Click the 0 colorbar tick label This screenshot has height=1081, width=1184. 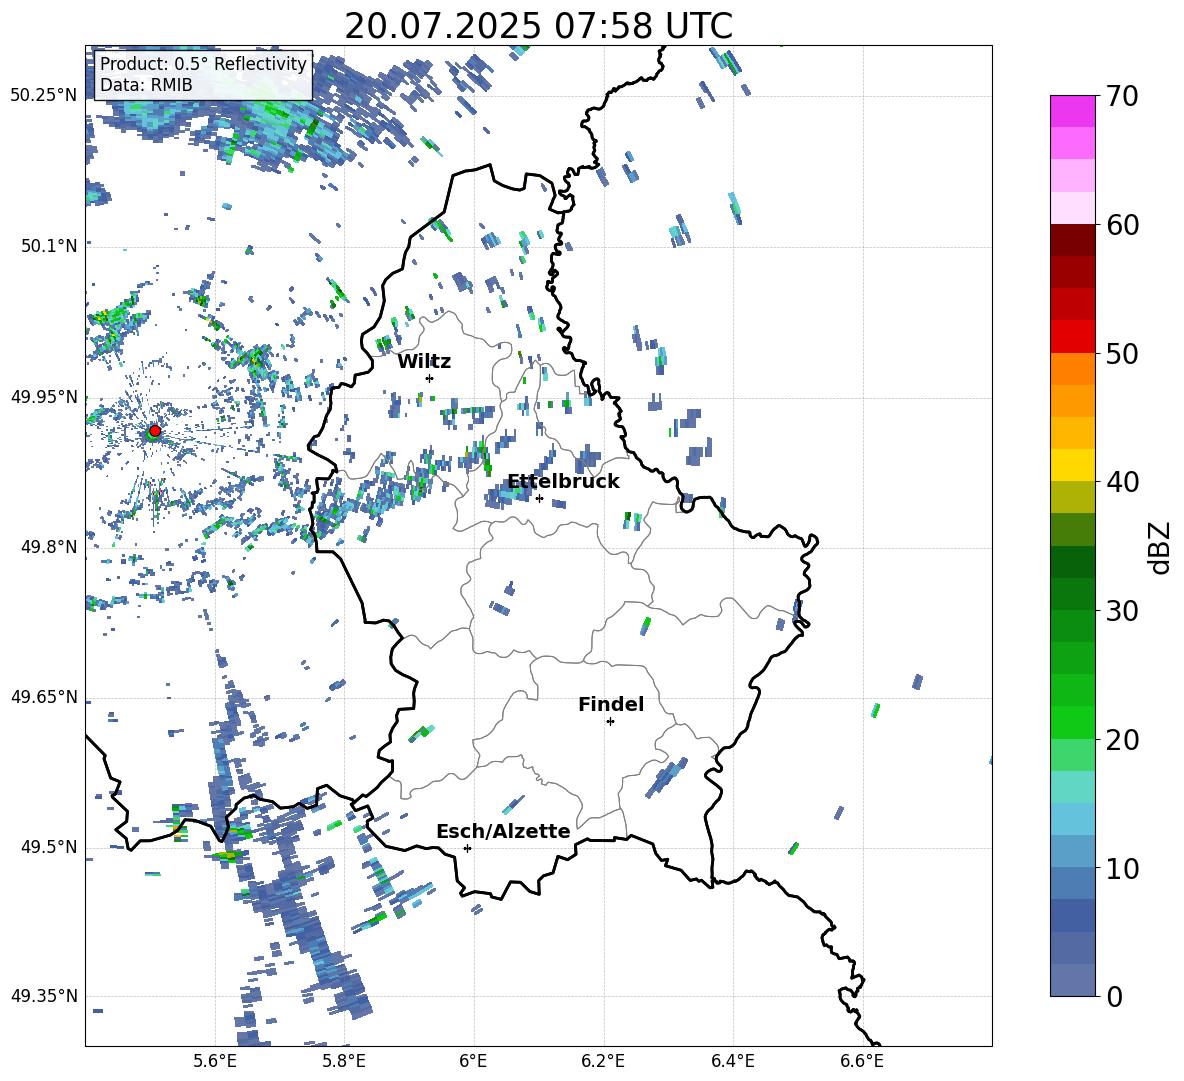[1115, 996]
